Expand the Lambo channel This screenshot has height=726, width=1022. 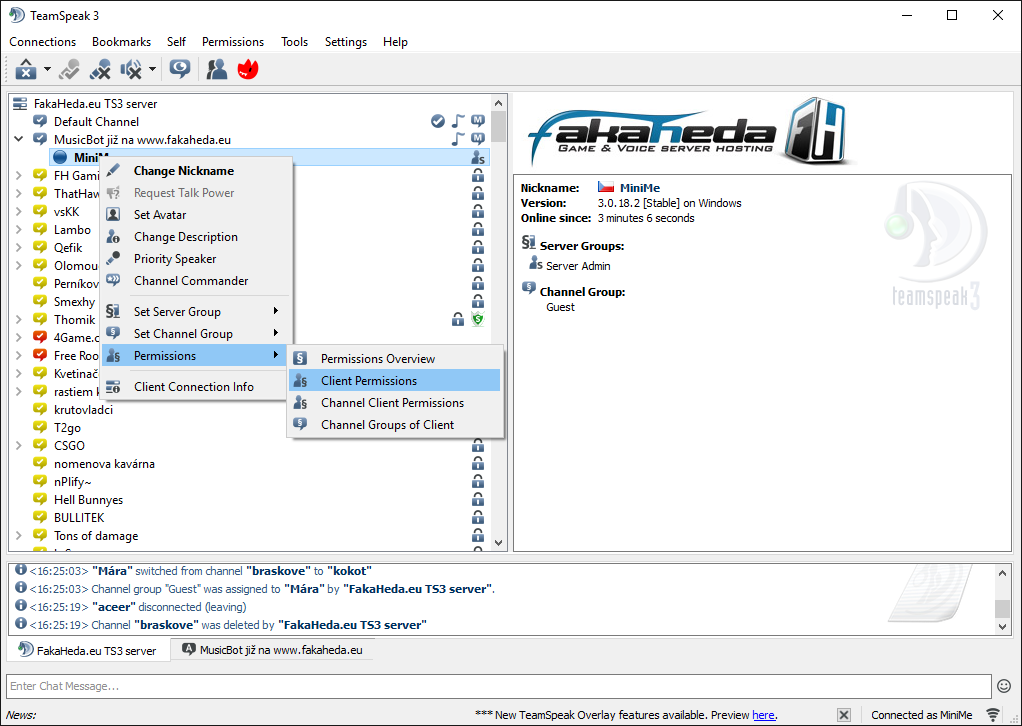click(x=19, y=229)
